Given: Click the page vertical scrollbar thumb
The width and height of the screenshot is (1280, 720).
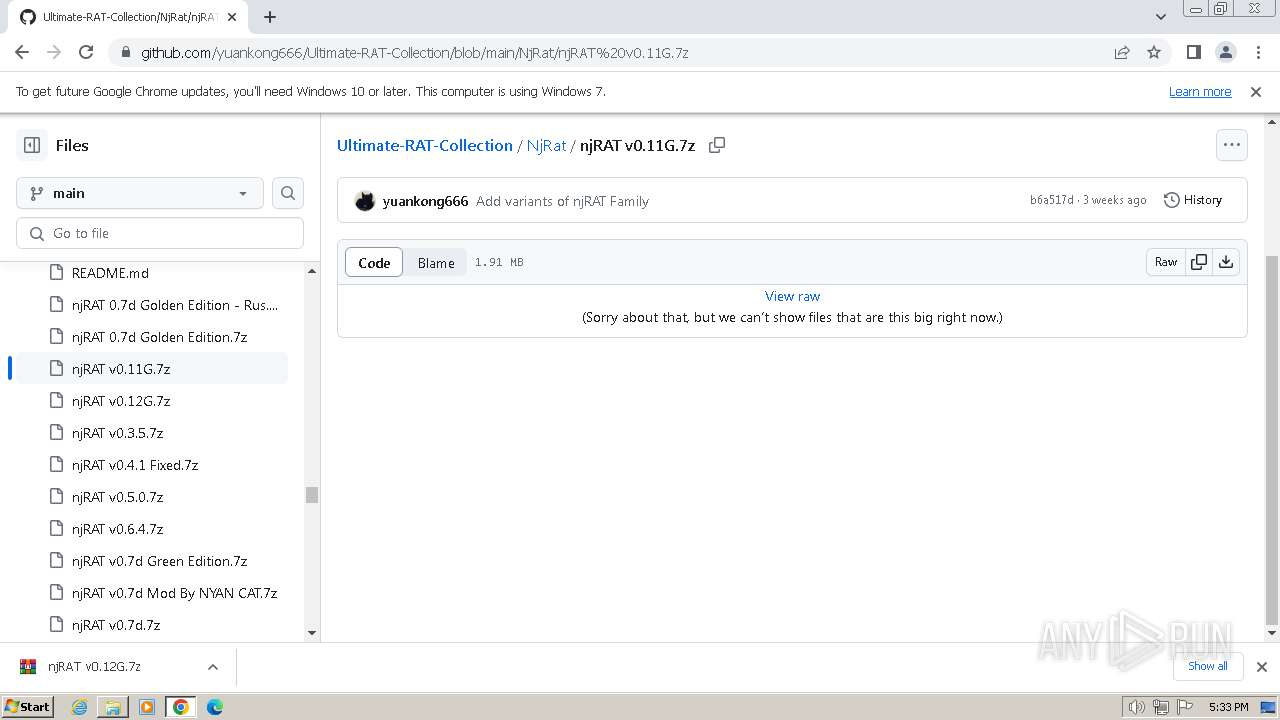Looking at the screenshot, I should pos(1272,438).
